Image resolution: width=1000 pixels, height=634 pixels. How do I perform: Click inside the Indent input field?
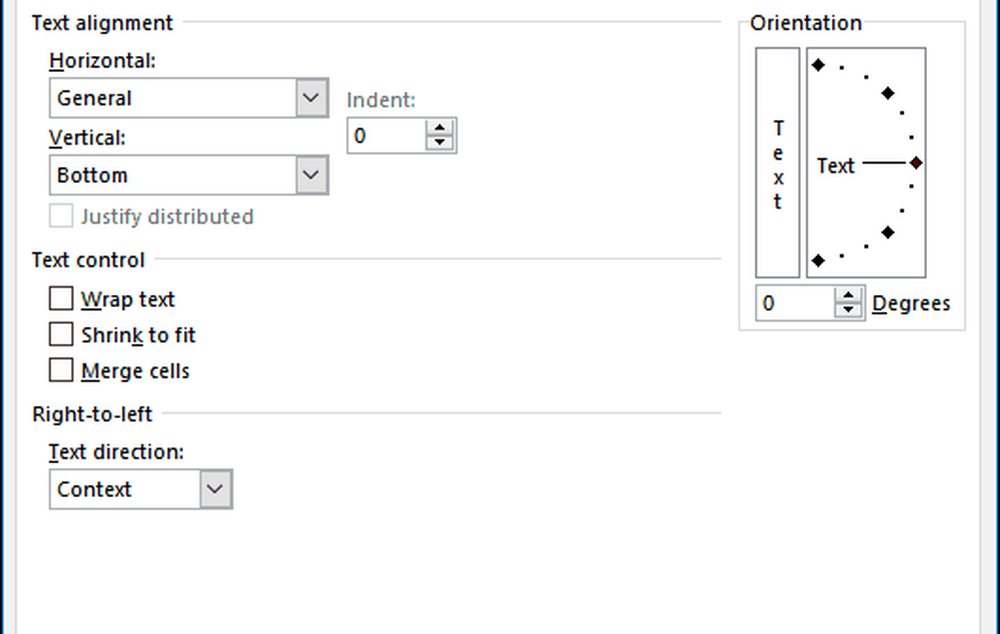point(385,135)
